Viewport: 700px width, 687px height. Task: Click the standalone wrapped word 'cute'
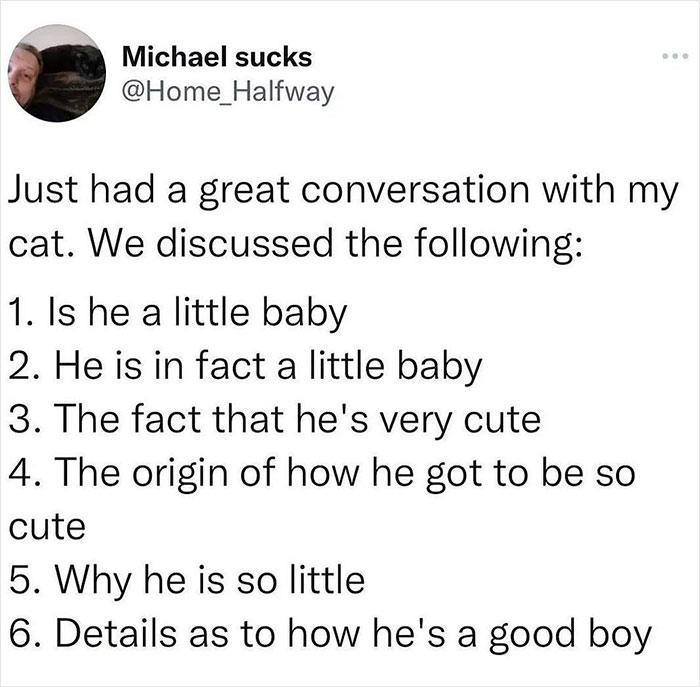47,527
